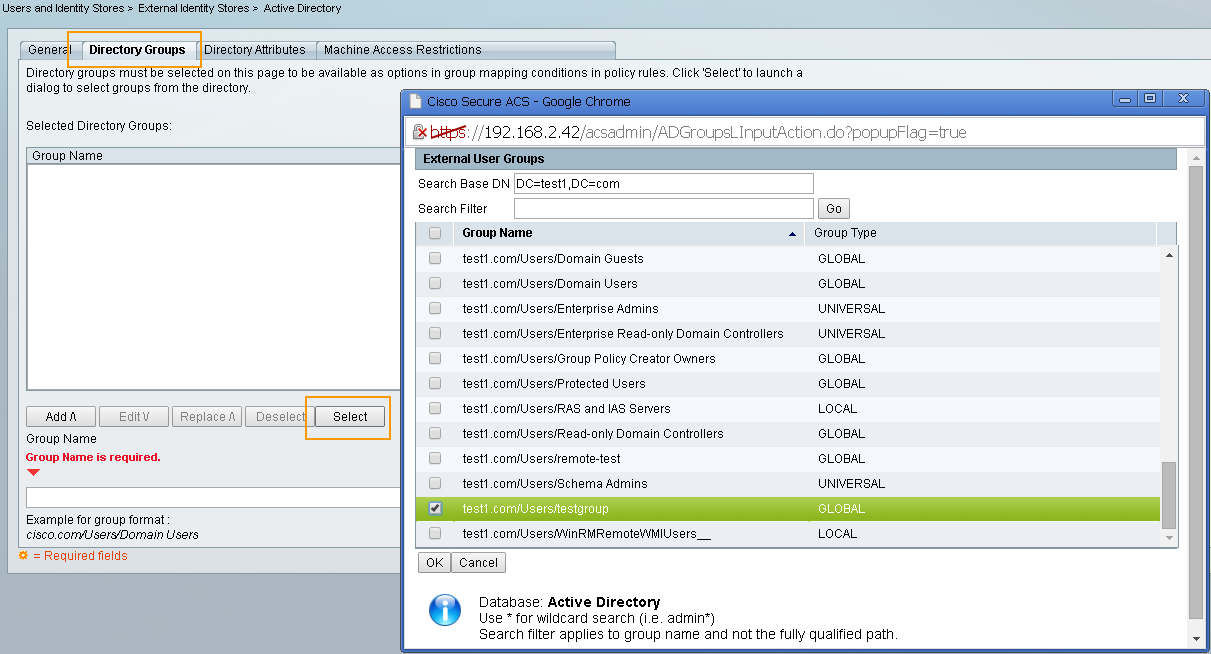Open the General tab

(x=49, y=50)
